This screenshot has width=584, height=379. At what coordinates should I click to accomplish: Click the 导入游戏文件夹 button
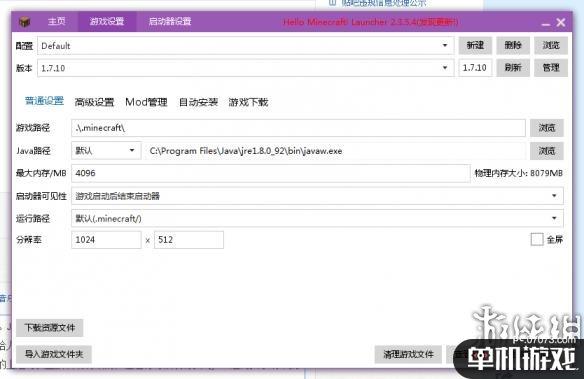click(x=54, y=354)
